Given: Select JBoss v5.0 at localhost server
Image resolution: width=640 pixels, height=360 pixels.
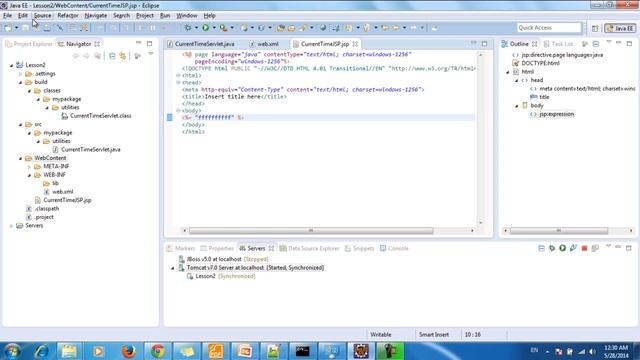Looking at the screenshot, I should (x=214, y=259).
